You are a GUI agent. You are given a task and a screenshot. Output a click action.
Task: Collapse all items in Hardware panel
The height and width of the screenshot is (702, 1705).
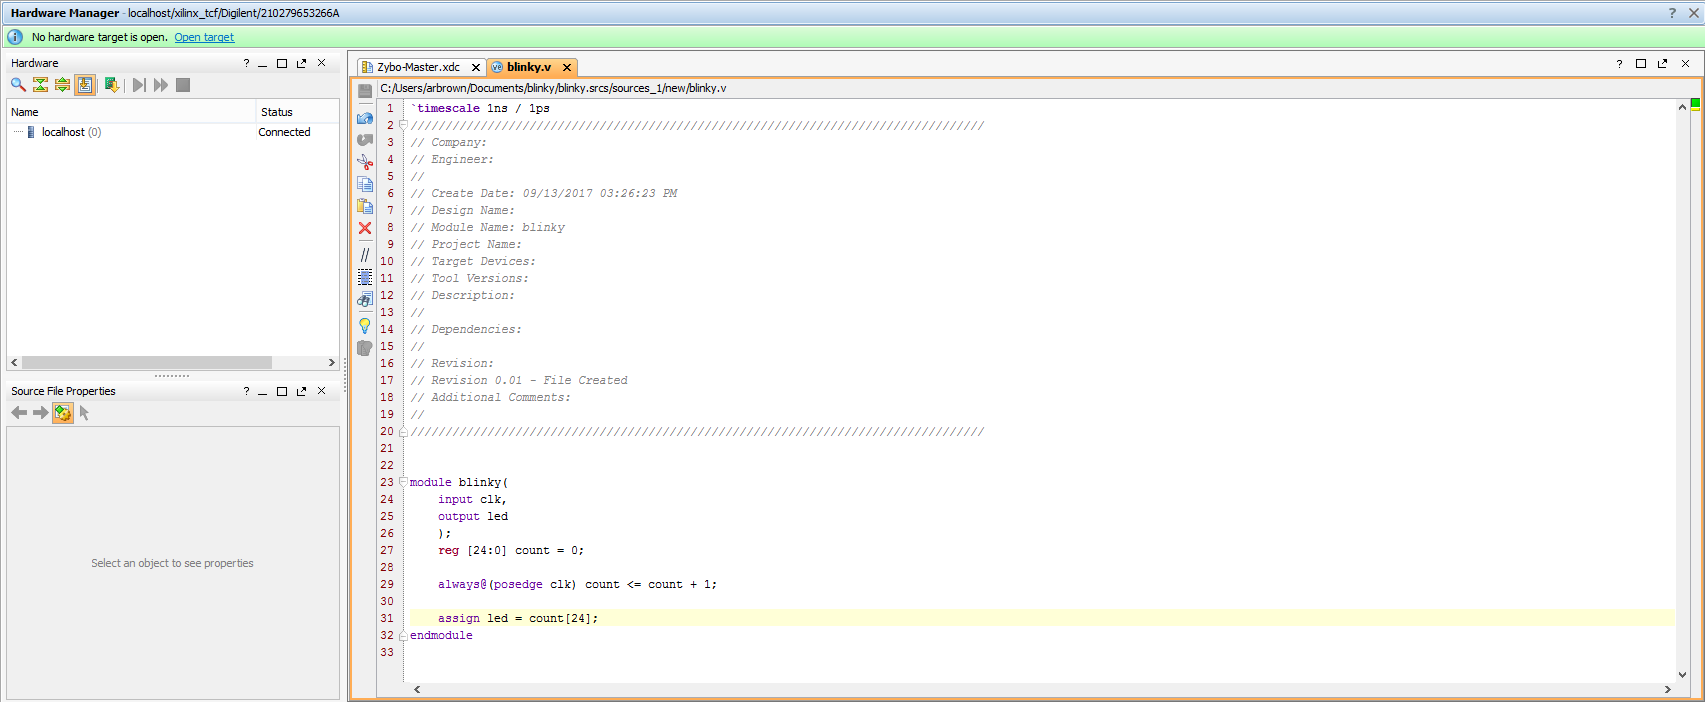40,85
